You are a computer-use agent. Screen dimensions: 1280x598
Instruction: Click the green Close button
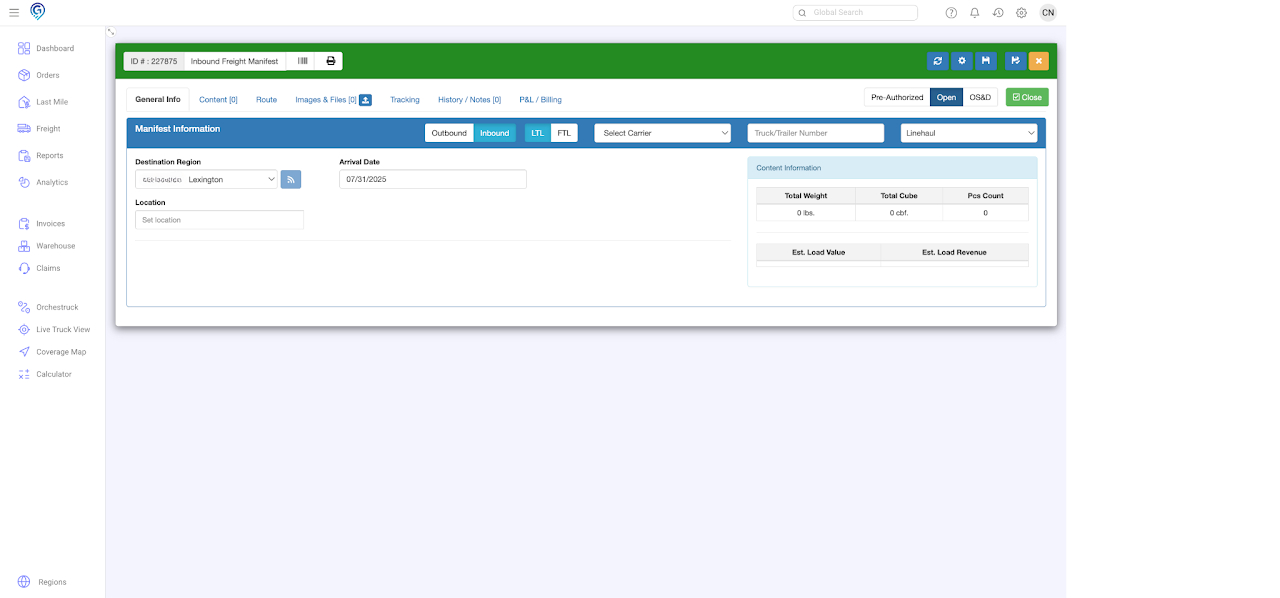point(1027,97)
